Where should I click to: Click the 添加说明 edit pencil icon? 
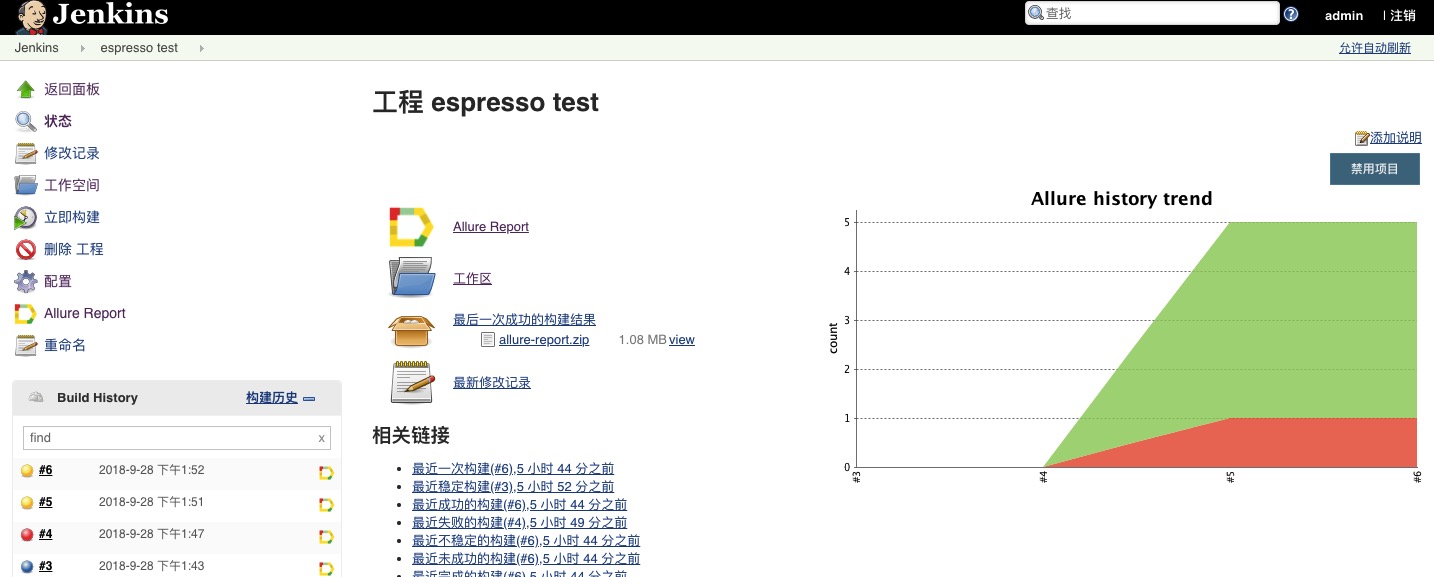point(1362,138)
